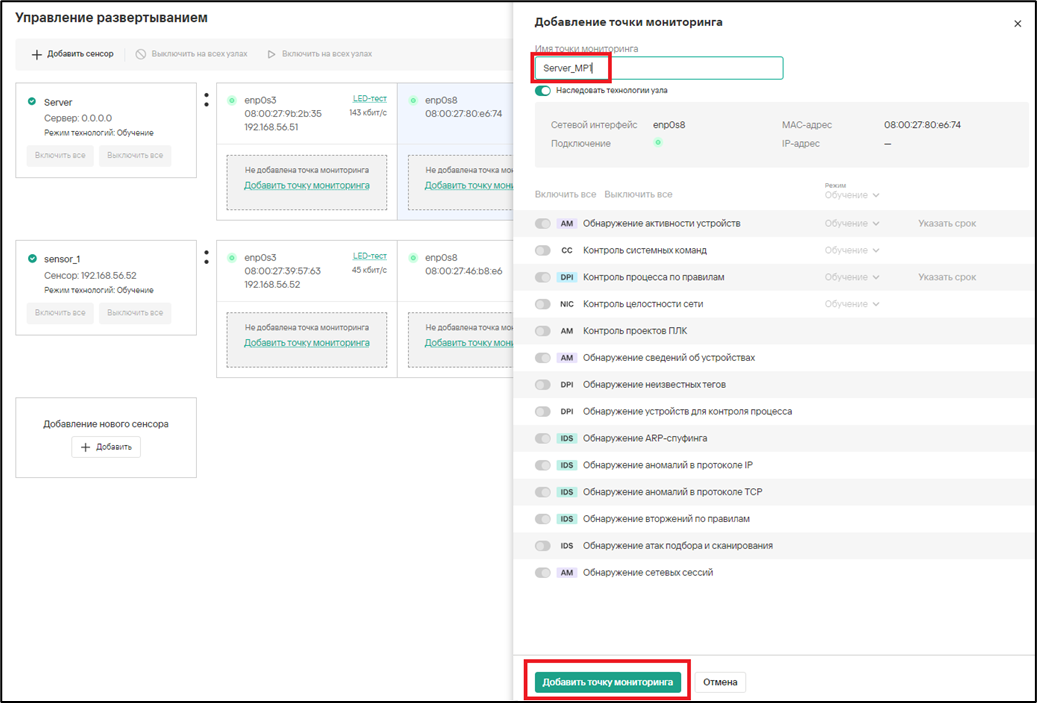Screen dimensions: 1037x703
Task: Toggle Обнаружение аномалий в протоколе IP switch
Action: [x=542, y=466]
